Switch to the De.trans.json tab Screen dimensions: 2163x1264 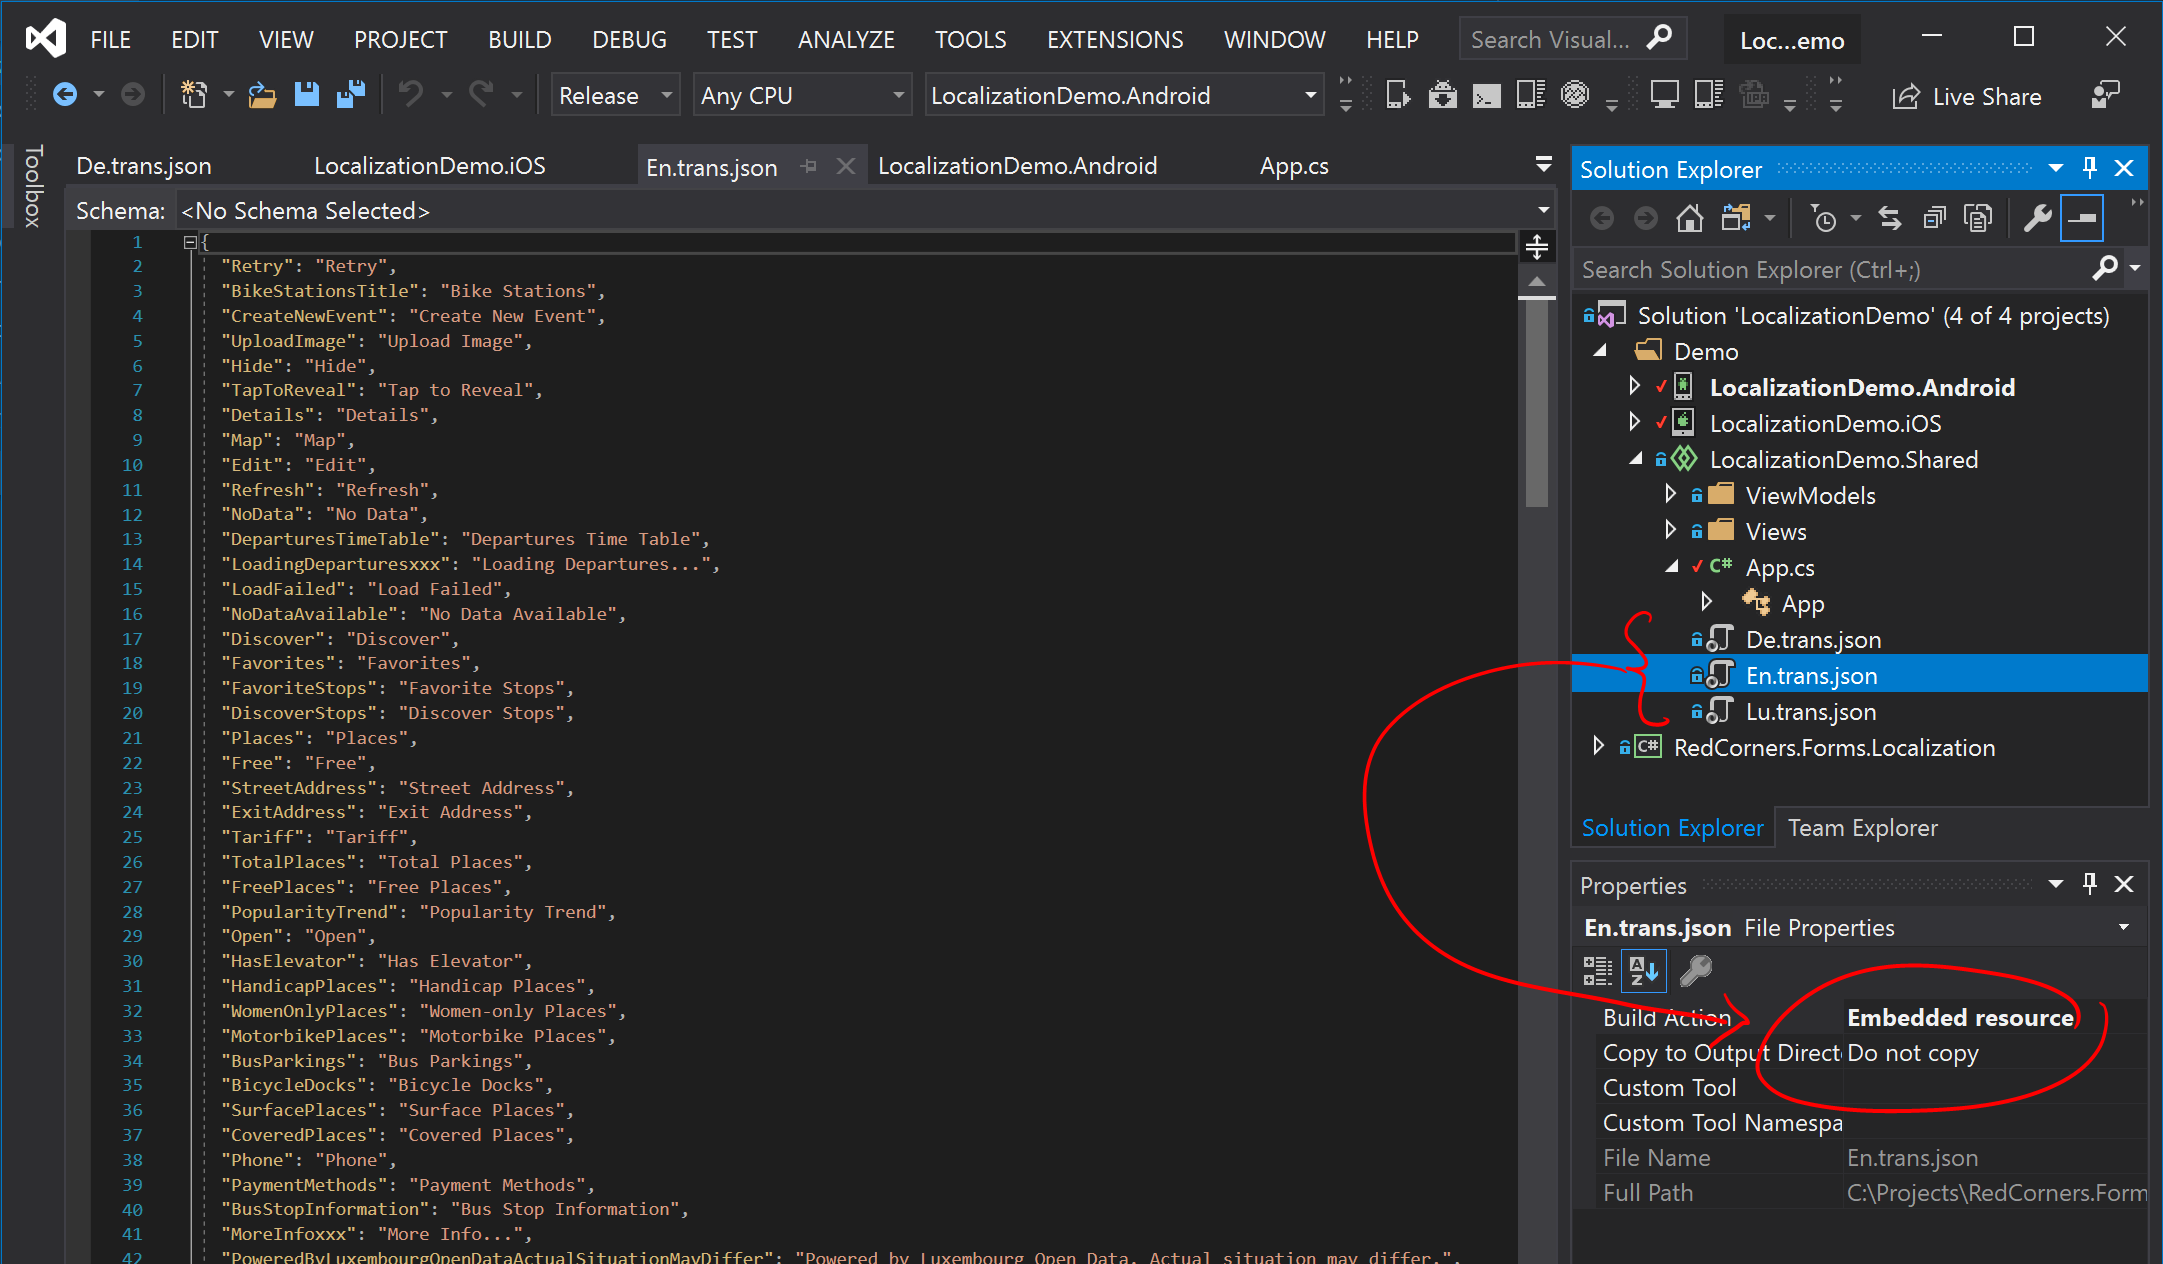144,166
